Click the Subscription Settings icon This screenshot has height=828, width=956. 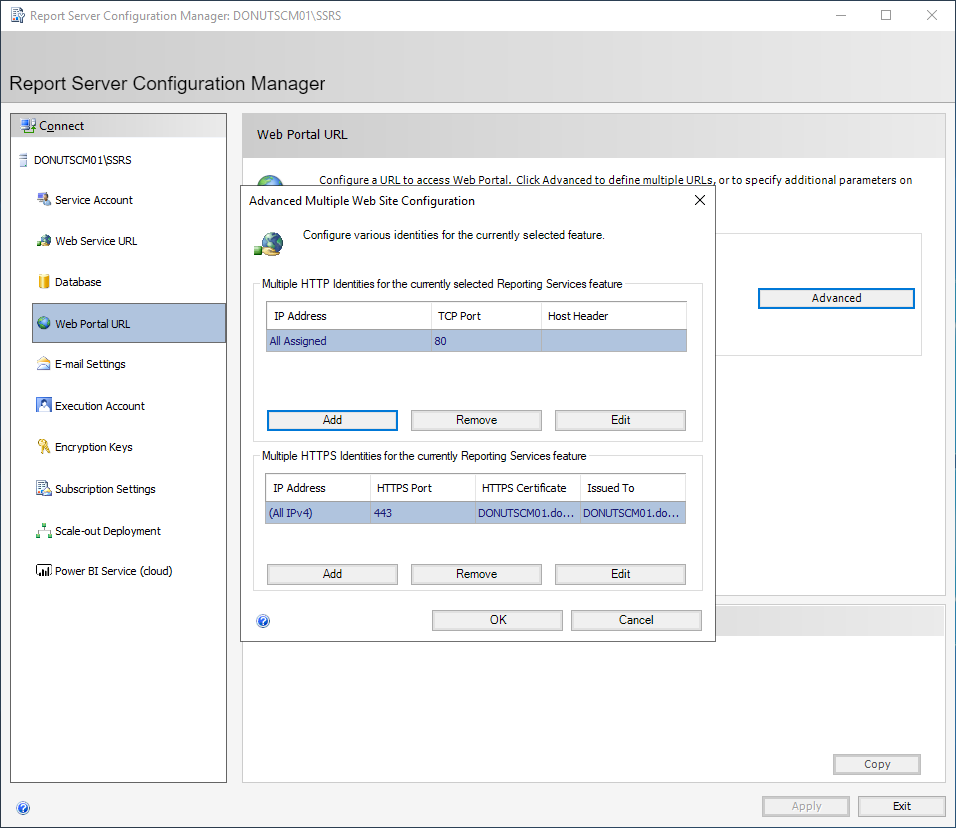click(x=43, y=488)
